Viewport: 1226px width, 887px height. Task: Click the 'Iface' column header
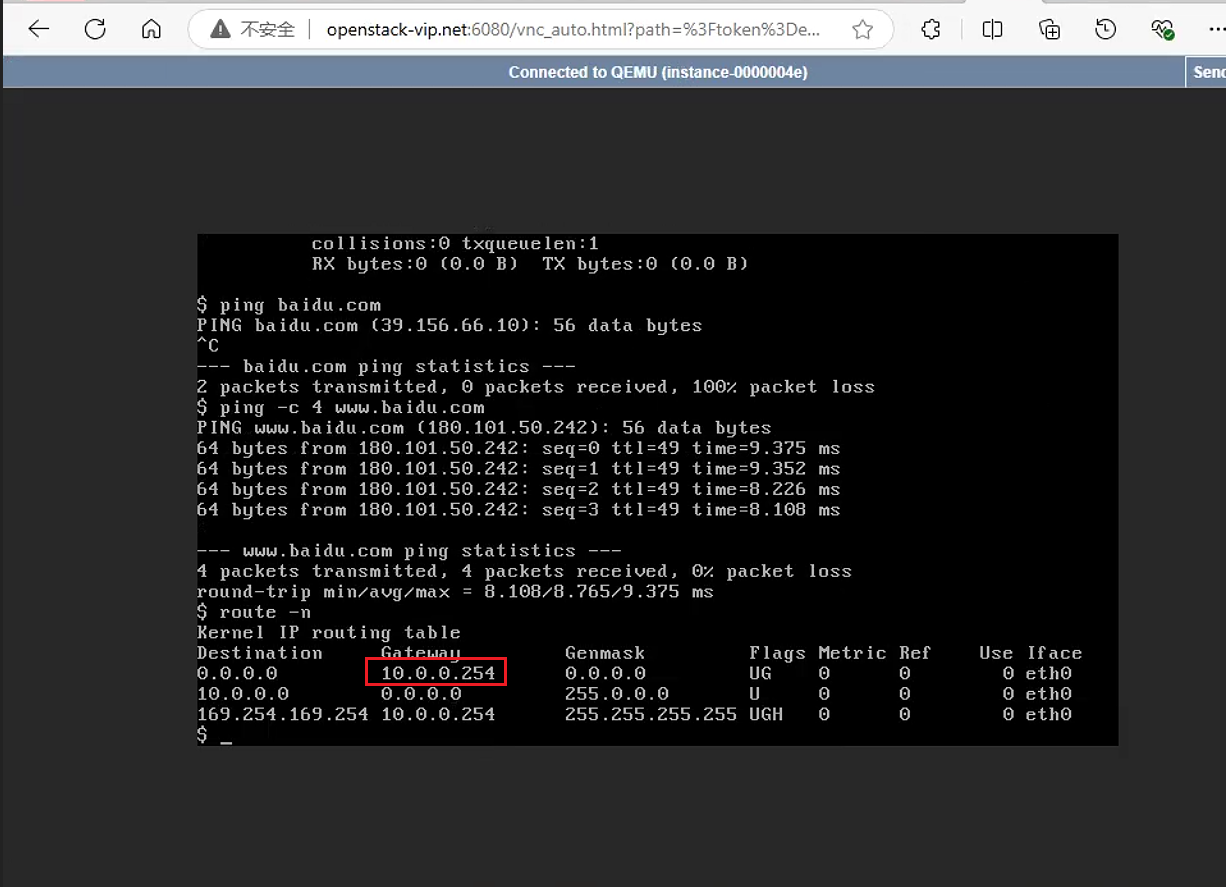[1054, 653]
